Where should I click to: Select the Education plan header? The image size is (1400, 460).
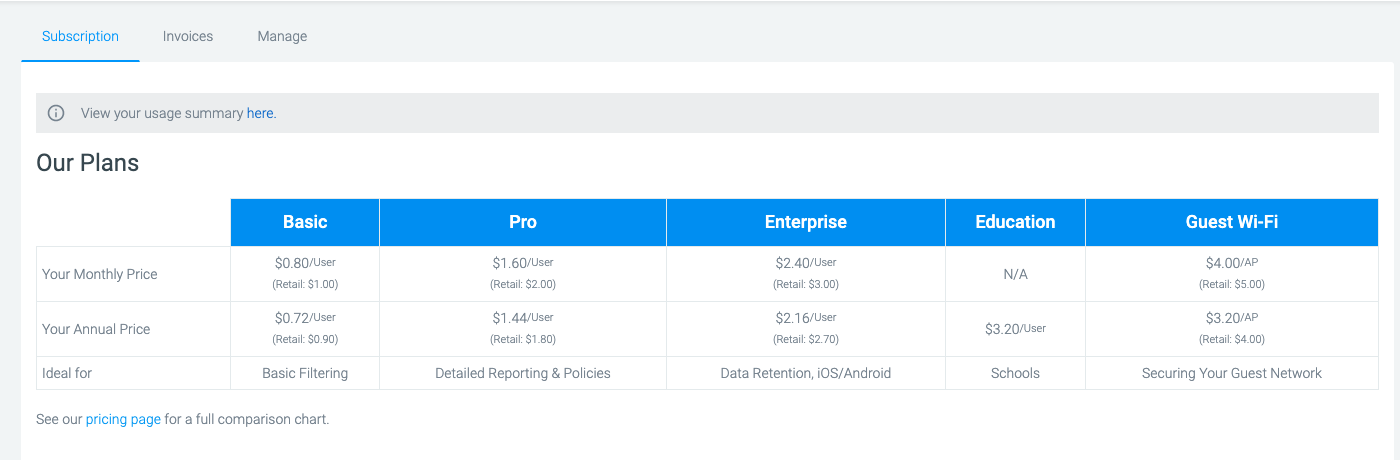coord(1015,222)
